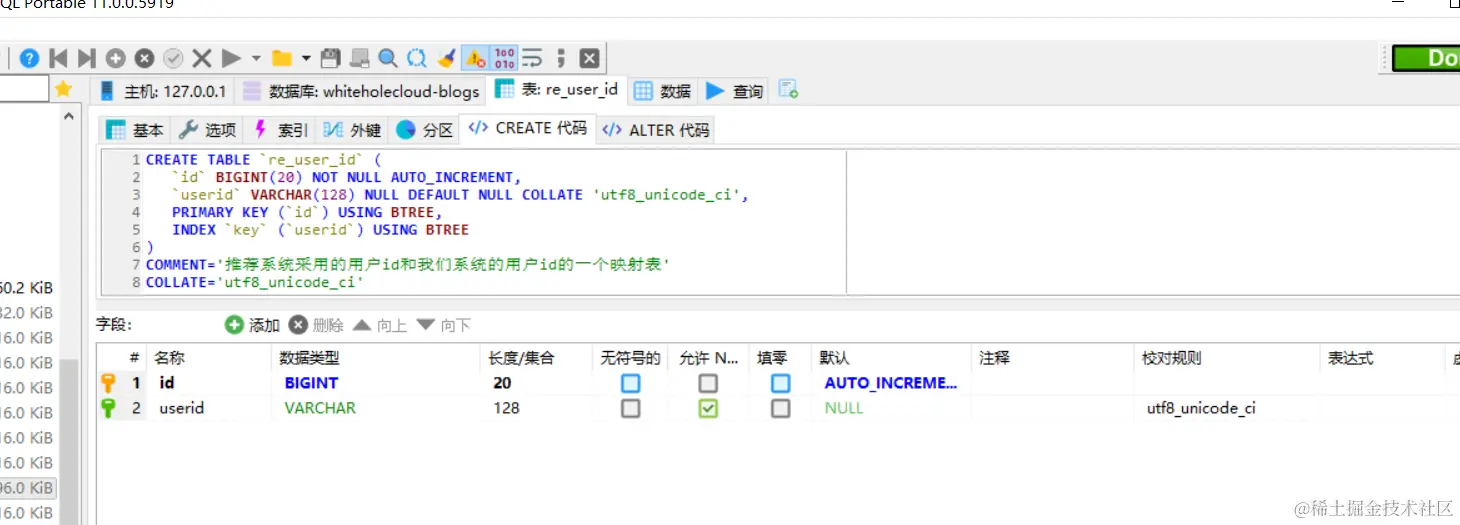Click the 数据类型 column header

pyautogui.click(x=375, y=358)
